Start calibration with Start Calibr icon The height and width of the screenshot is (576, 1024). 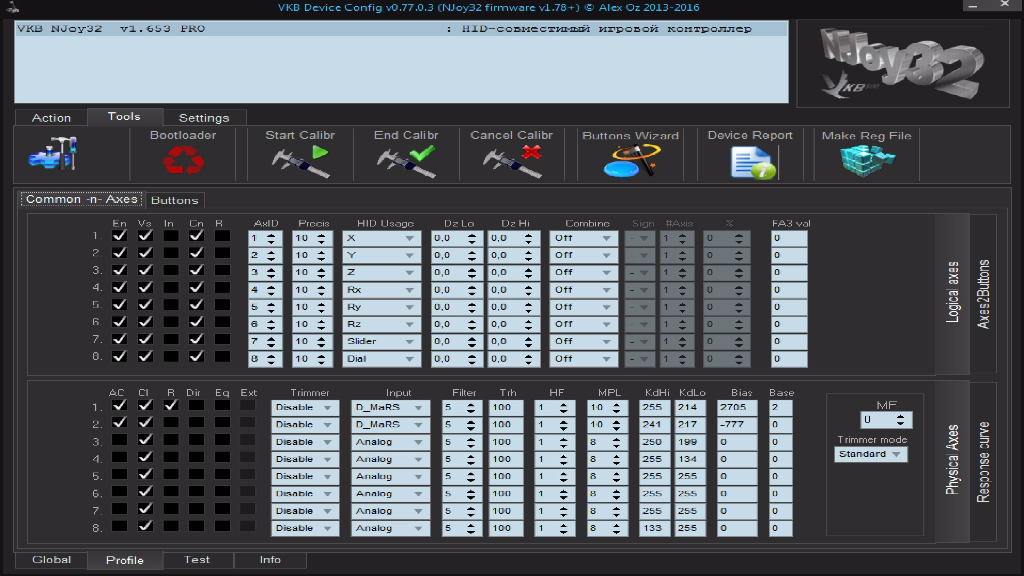coord(300,161)
